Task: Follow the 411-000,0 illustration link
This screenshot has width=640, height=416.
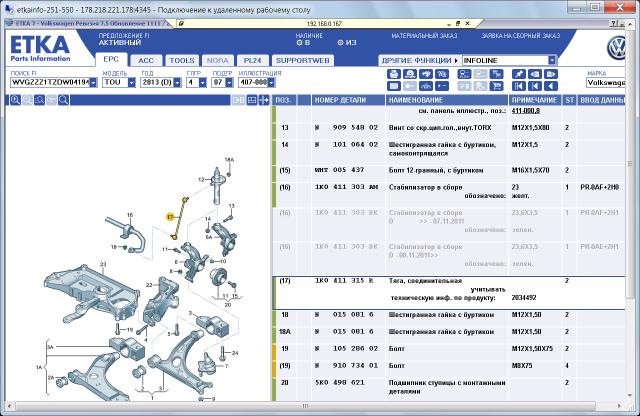Action: [x=525, y=111]
